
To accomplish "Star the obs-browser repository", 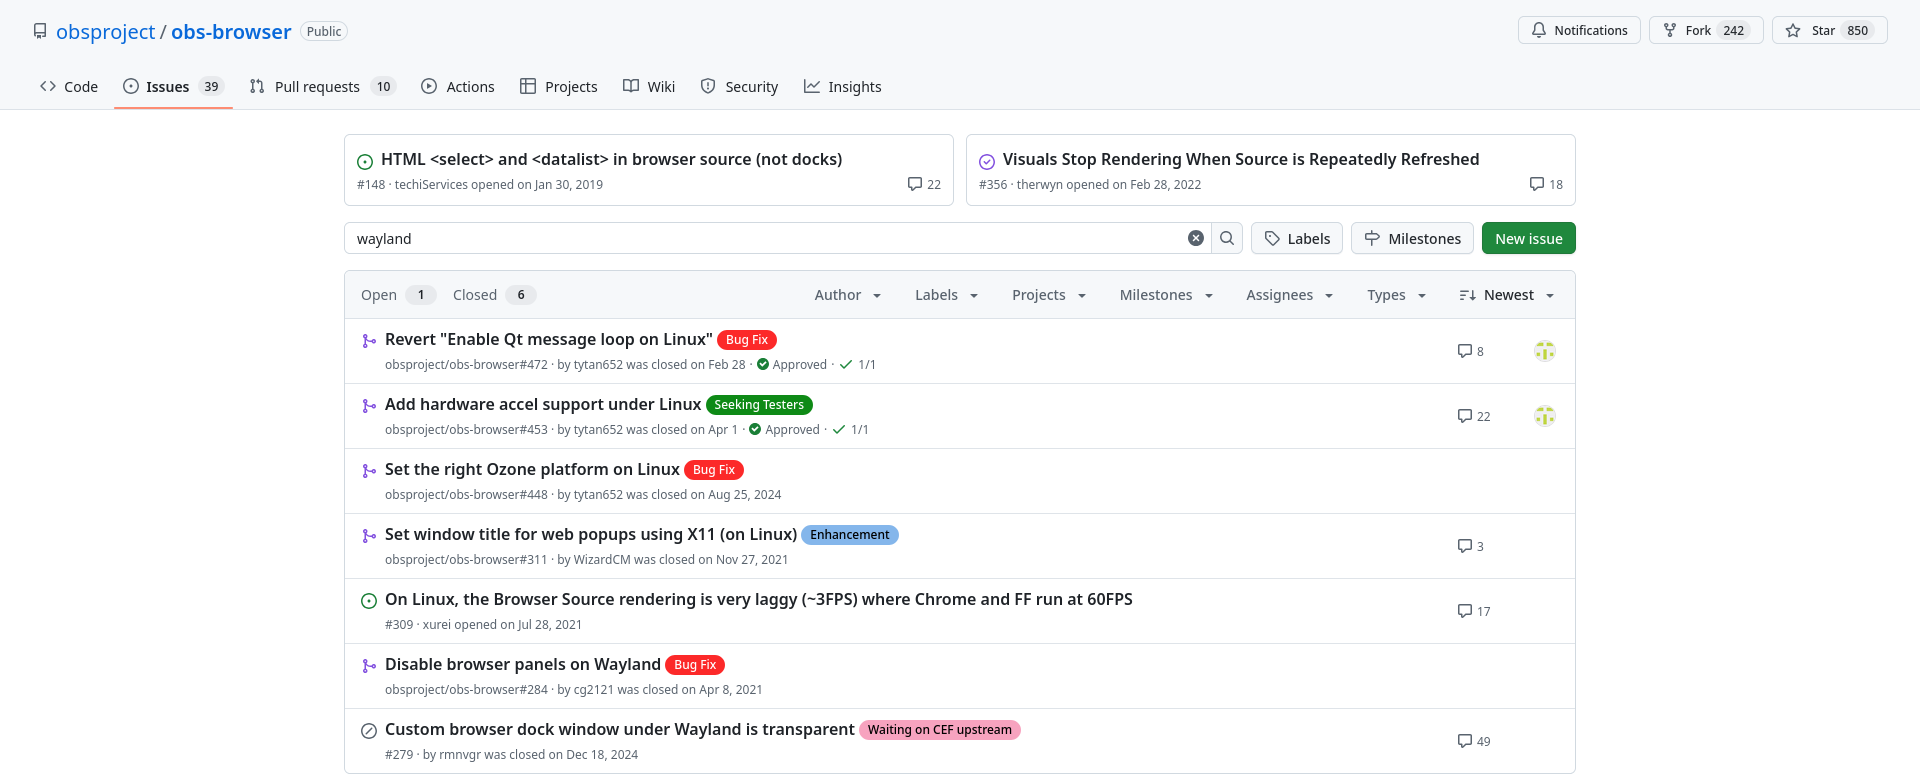I will (1829, 30).
